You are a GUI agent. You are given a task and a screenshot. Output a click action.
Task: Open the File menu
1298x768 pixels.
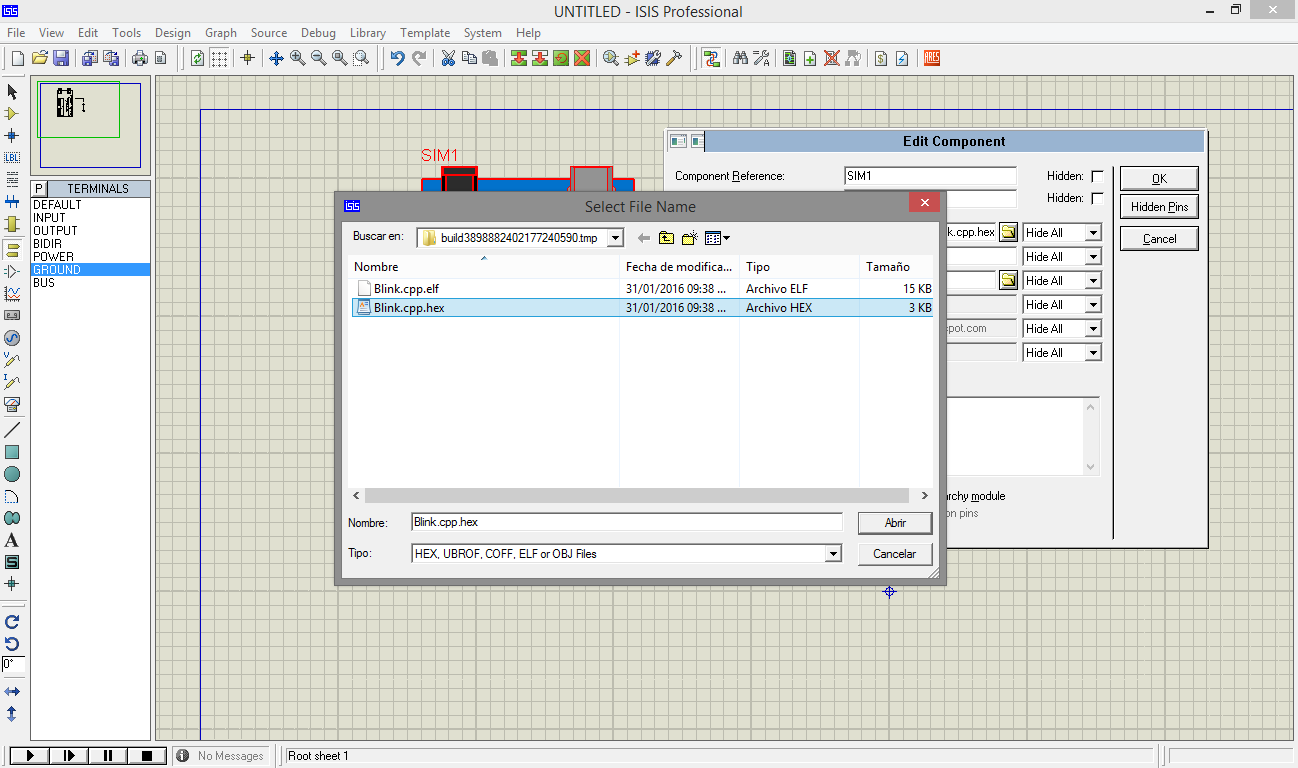(x=16, y=33)
